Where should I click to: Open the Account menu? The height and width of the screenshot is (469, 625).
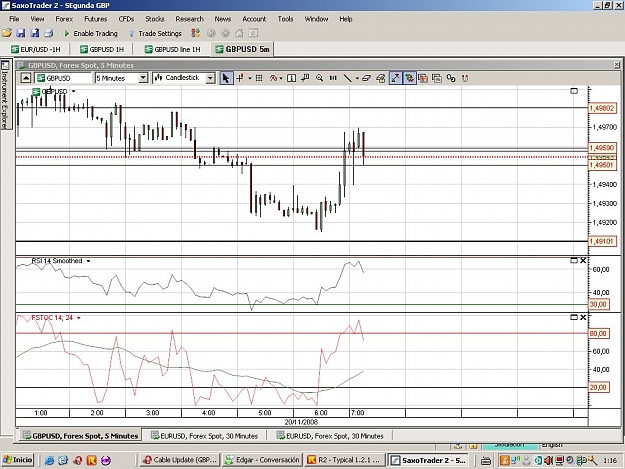[254, 19]
